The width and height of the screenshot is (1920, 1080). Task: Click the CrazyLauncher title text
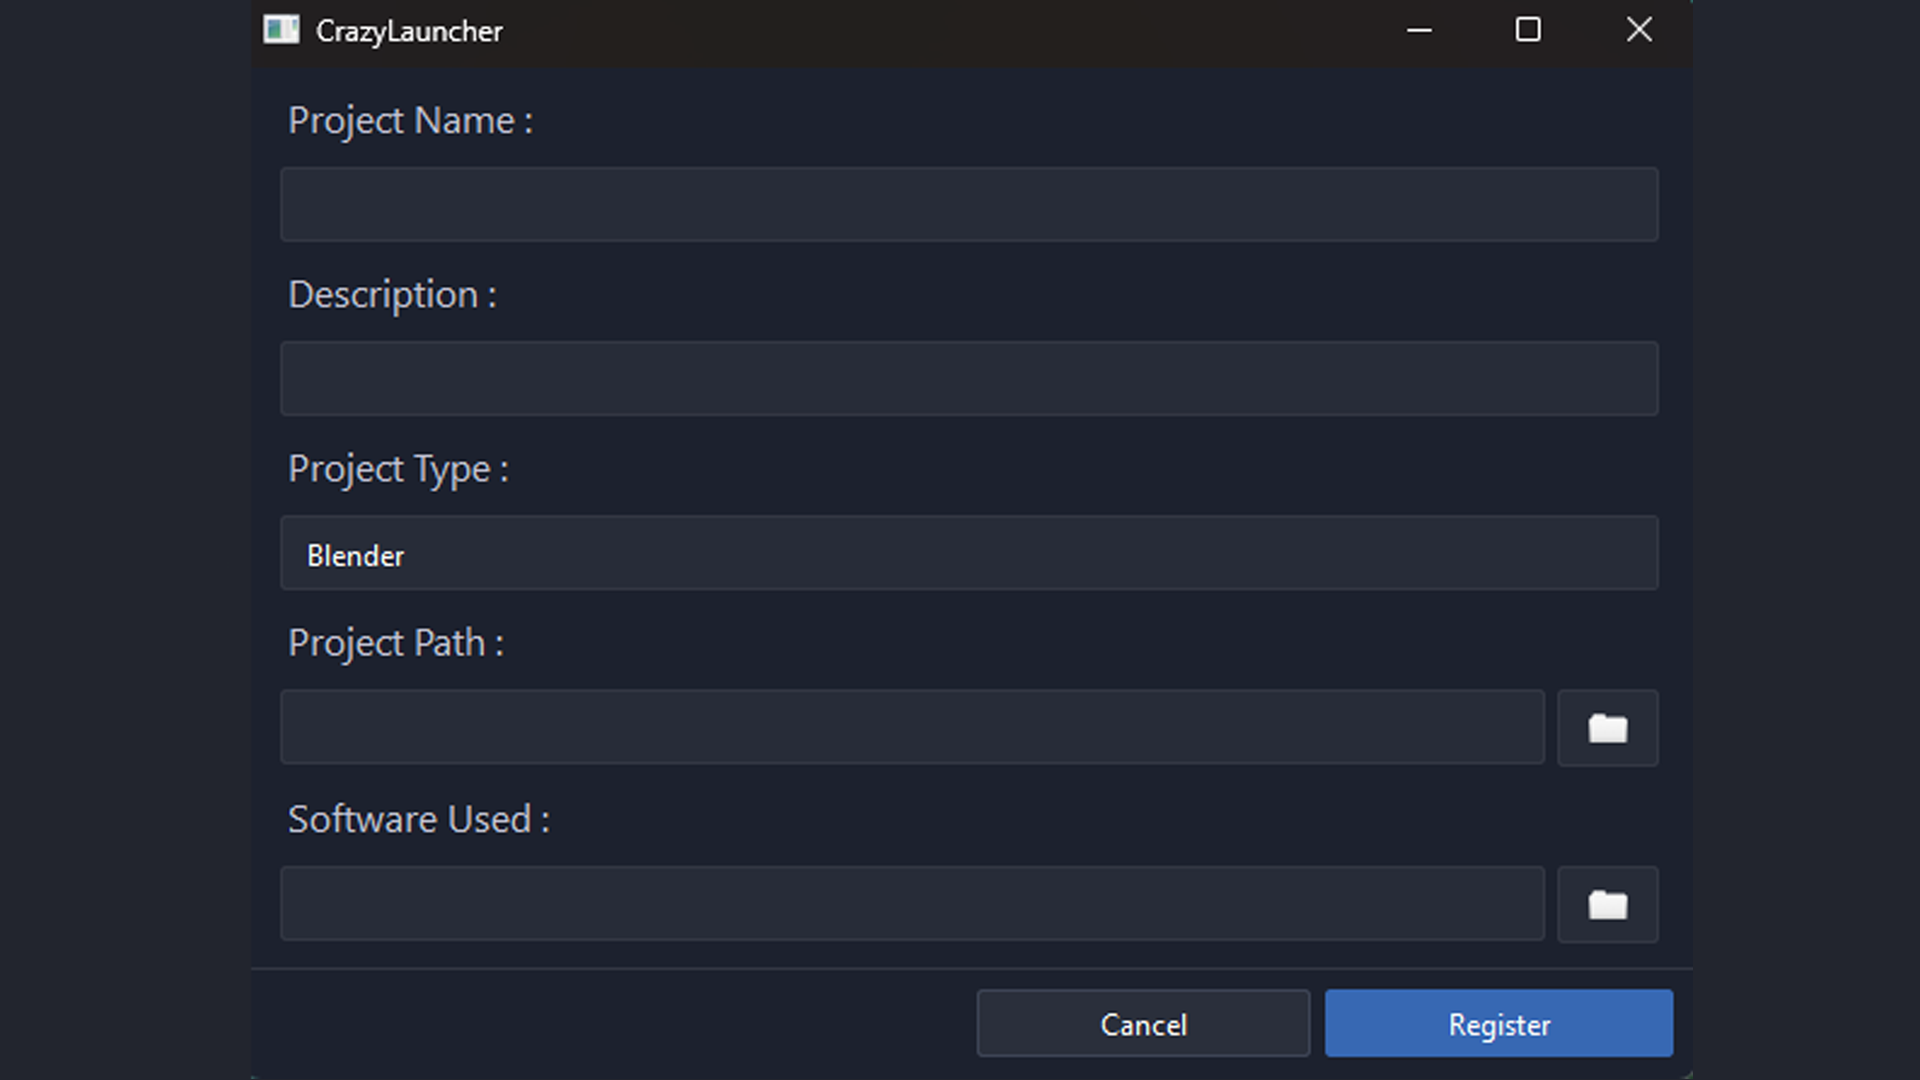[409, 31]
